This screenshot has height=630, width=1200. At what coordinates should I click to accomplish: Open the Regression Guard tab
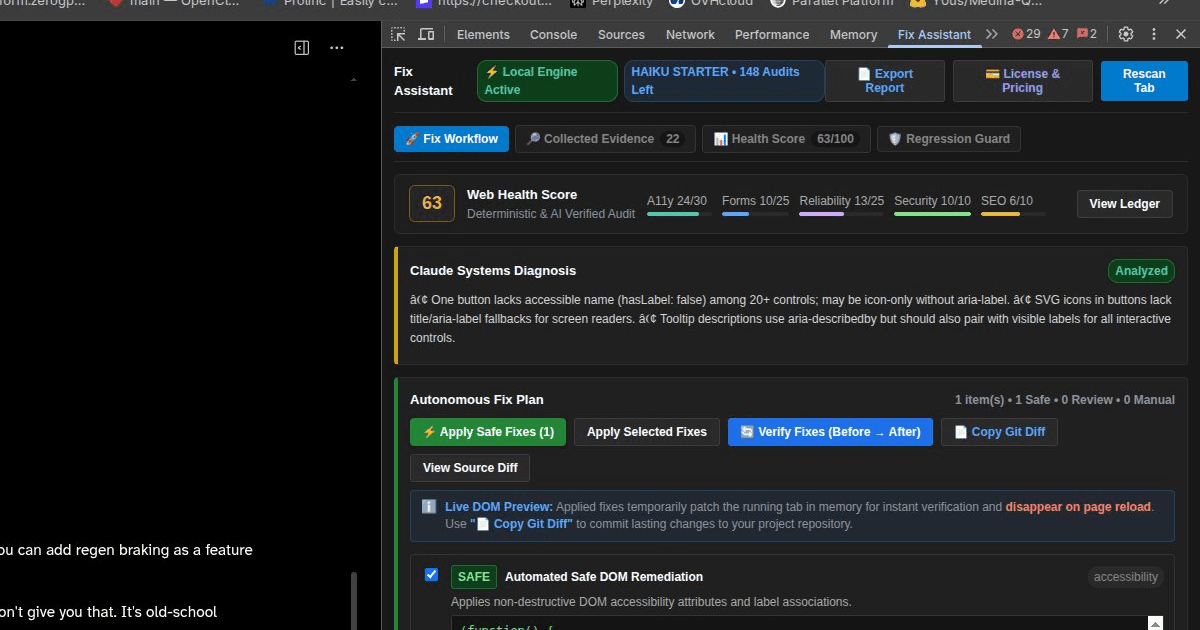[949, 139]
